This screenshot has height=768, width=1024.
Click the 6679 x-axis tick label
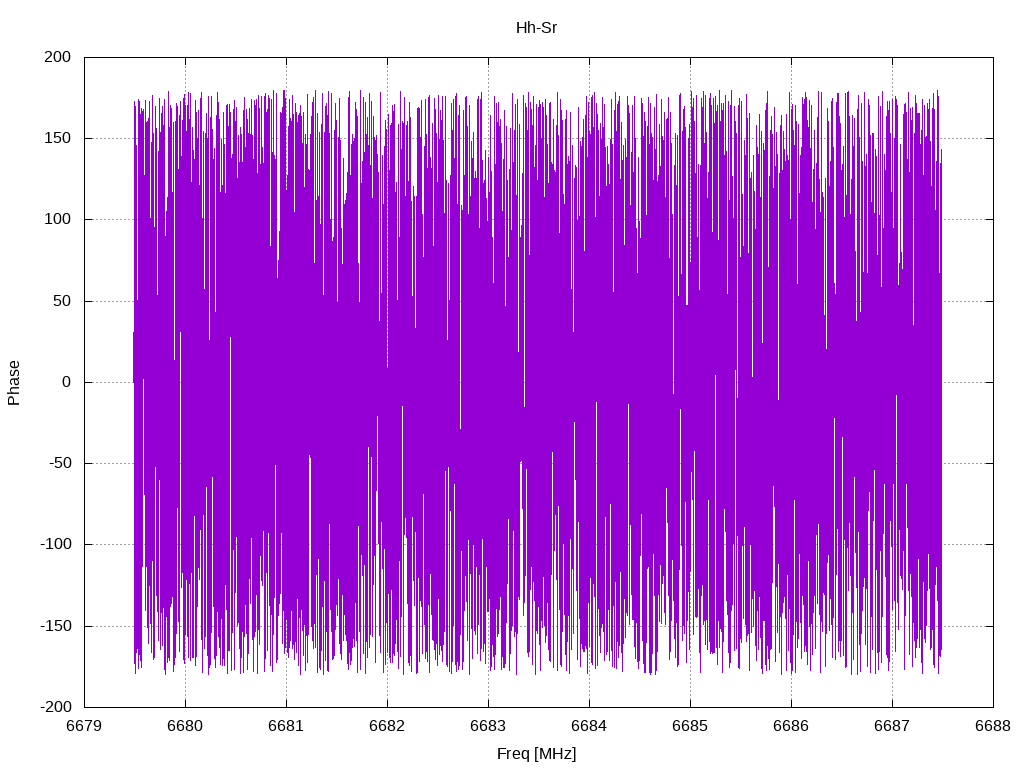pyautogui.click(x=84, y=726)
